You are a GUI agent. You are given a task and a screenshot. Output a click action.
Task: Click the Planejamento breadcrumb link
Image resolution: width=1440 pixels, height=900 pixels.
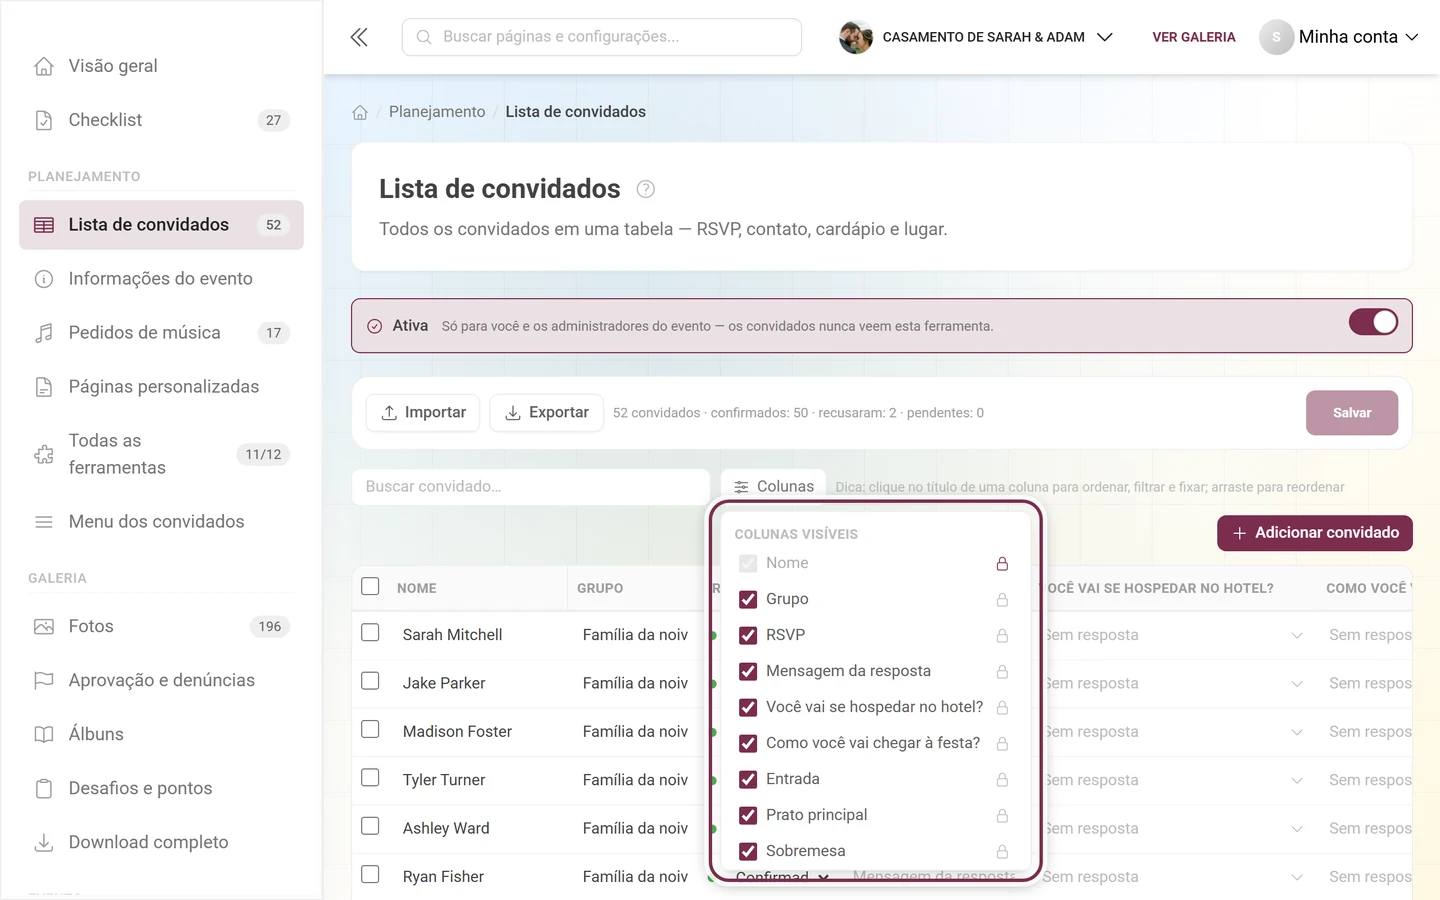tap(437, 112)
